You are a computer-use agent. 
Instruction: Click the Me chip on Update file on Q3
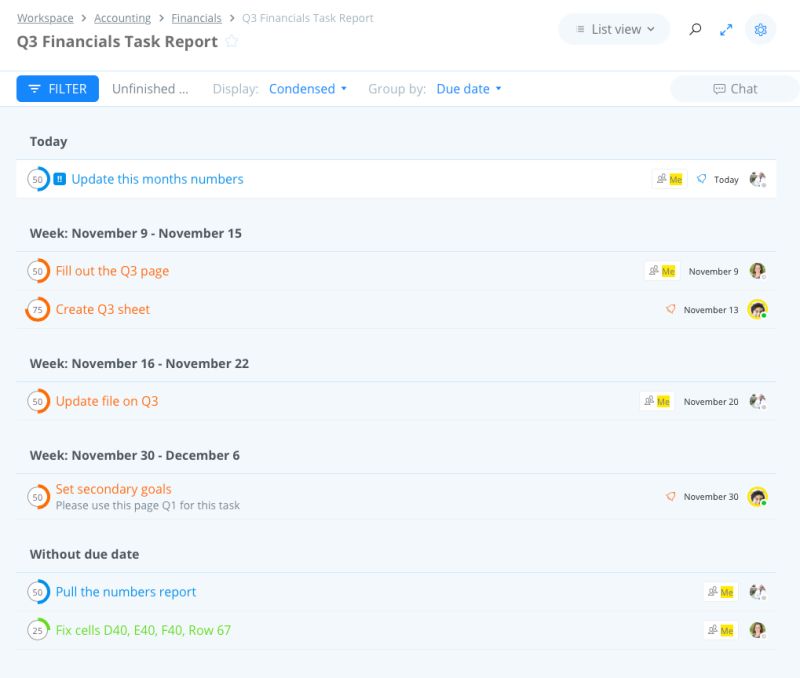coord(671,401)
